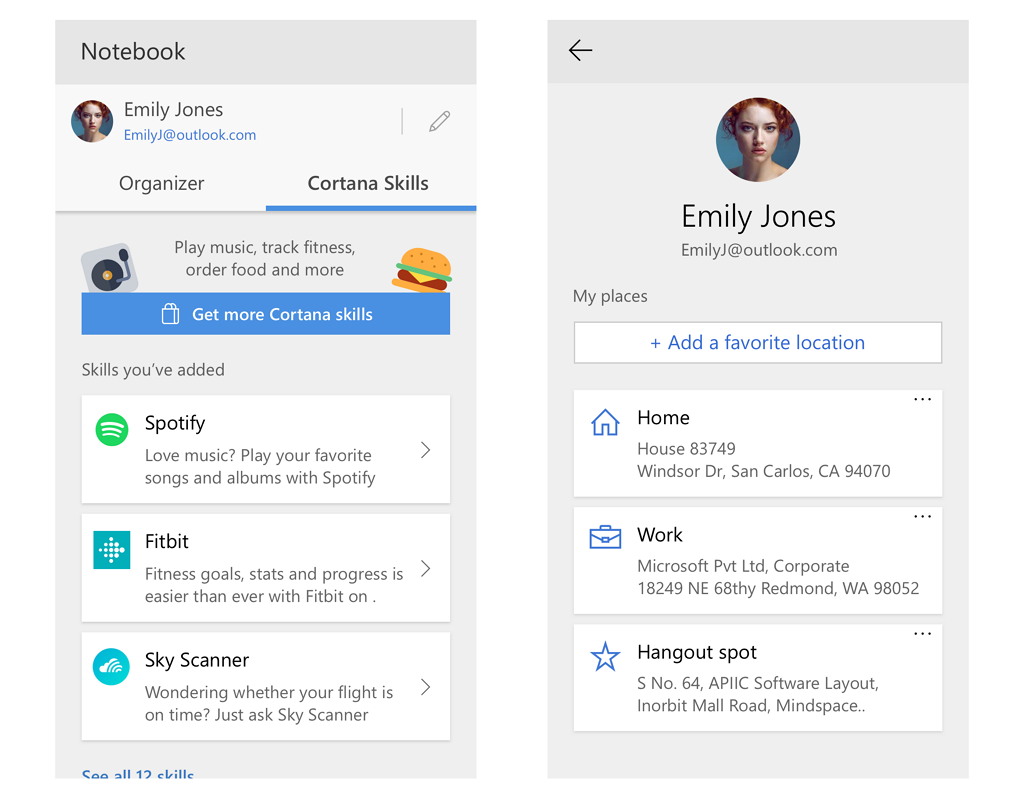Click small profile avatar in Notebook

coord(92,121)
